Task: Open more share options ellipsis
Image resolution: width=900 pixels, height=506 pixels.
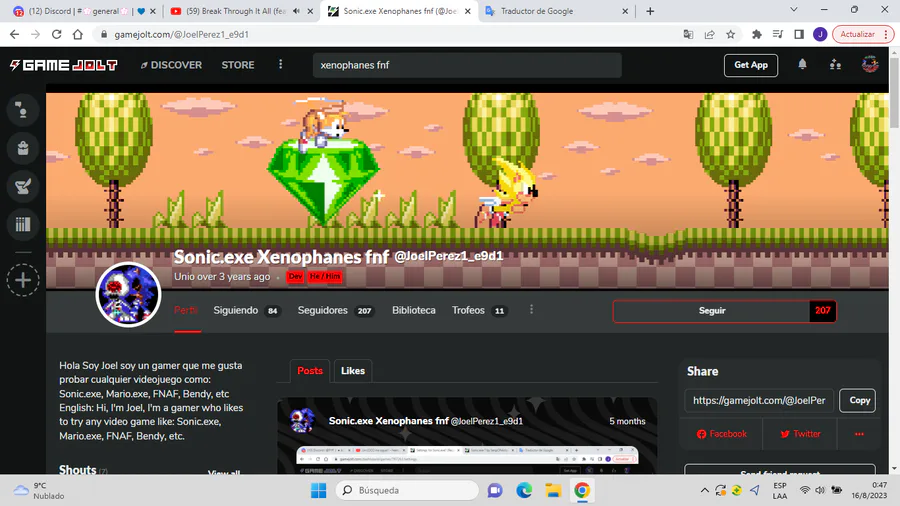Action: coord(859,434)
